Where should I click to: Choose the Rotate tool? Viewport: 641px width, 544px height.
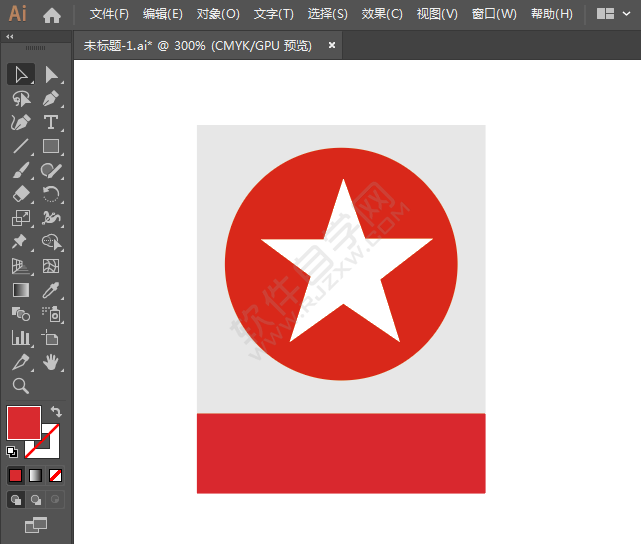[x=51, y=194]
